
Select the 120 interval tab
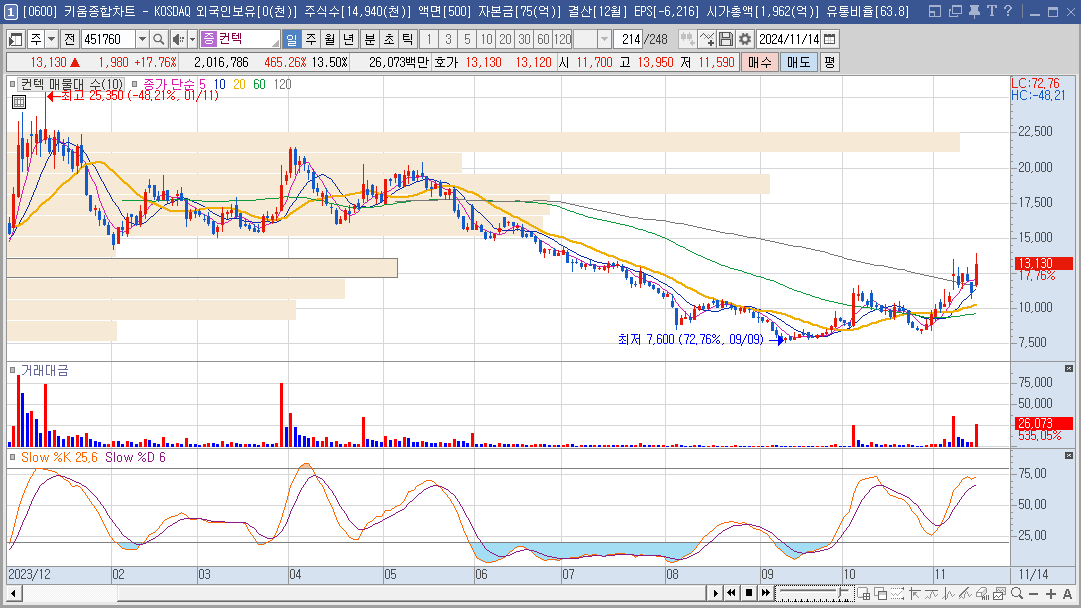click(563, 39)
